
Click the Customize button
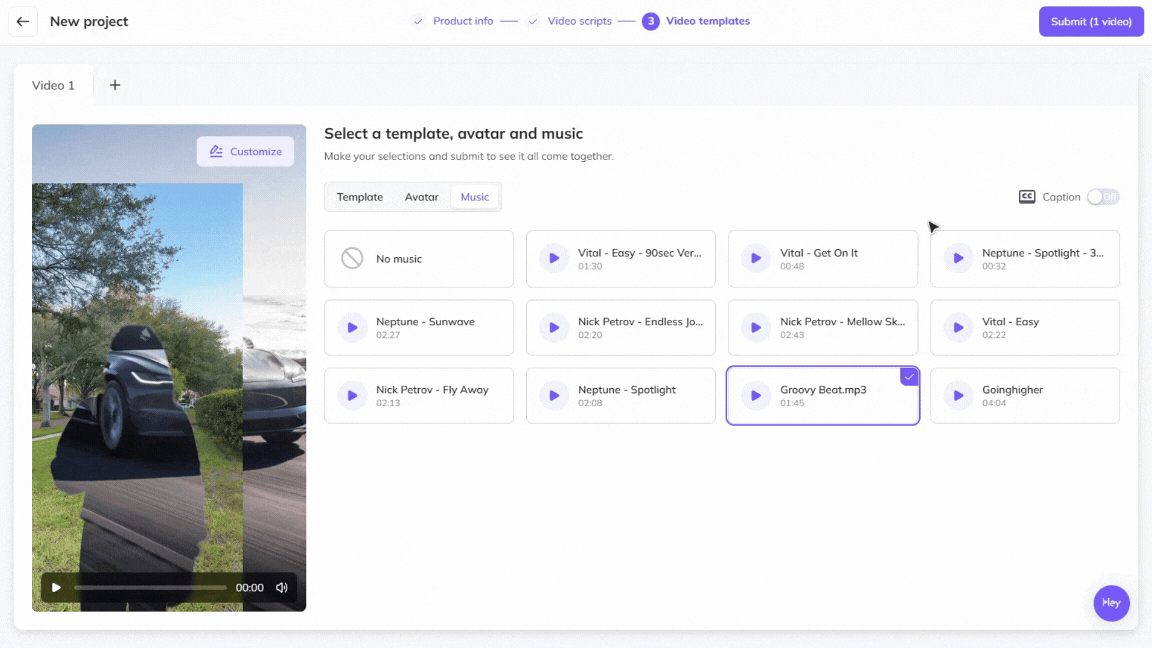[x=245, y=152]
